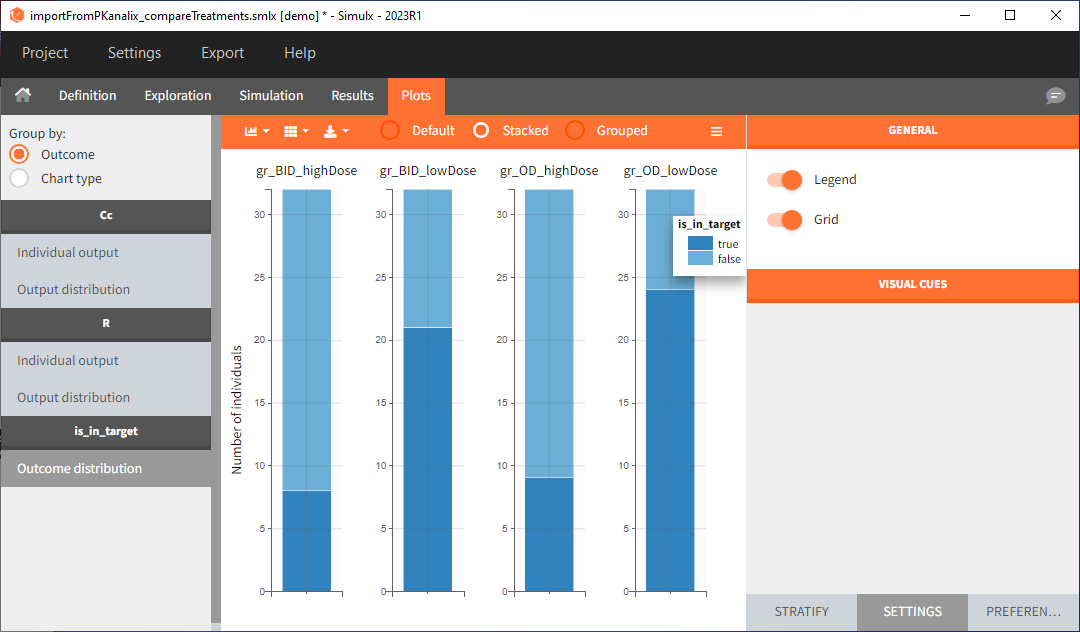Open the plot type chart dropdown
This screenshot has width=1080, height=632.
(257, 131)
